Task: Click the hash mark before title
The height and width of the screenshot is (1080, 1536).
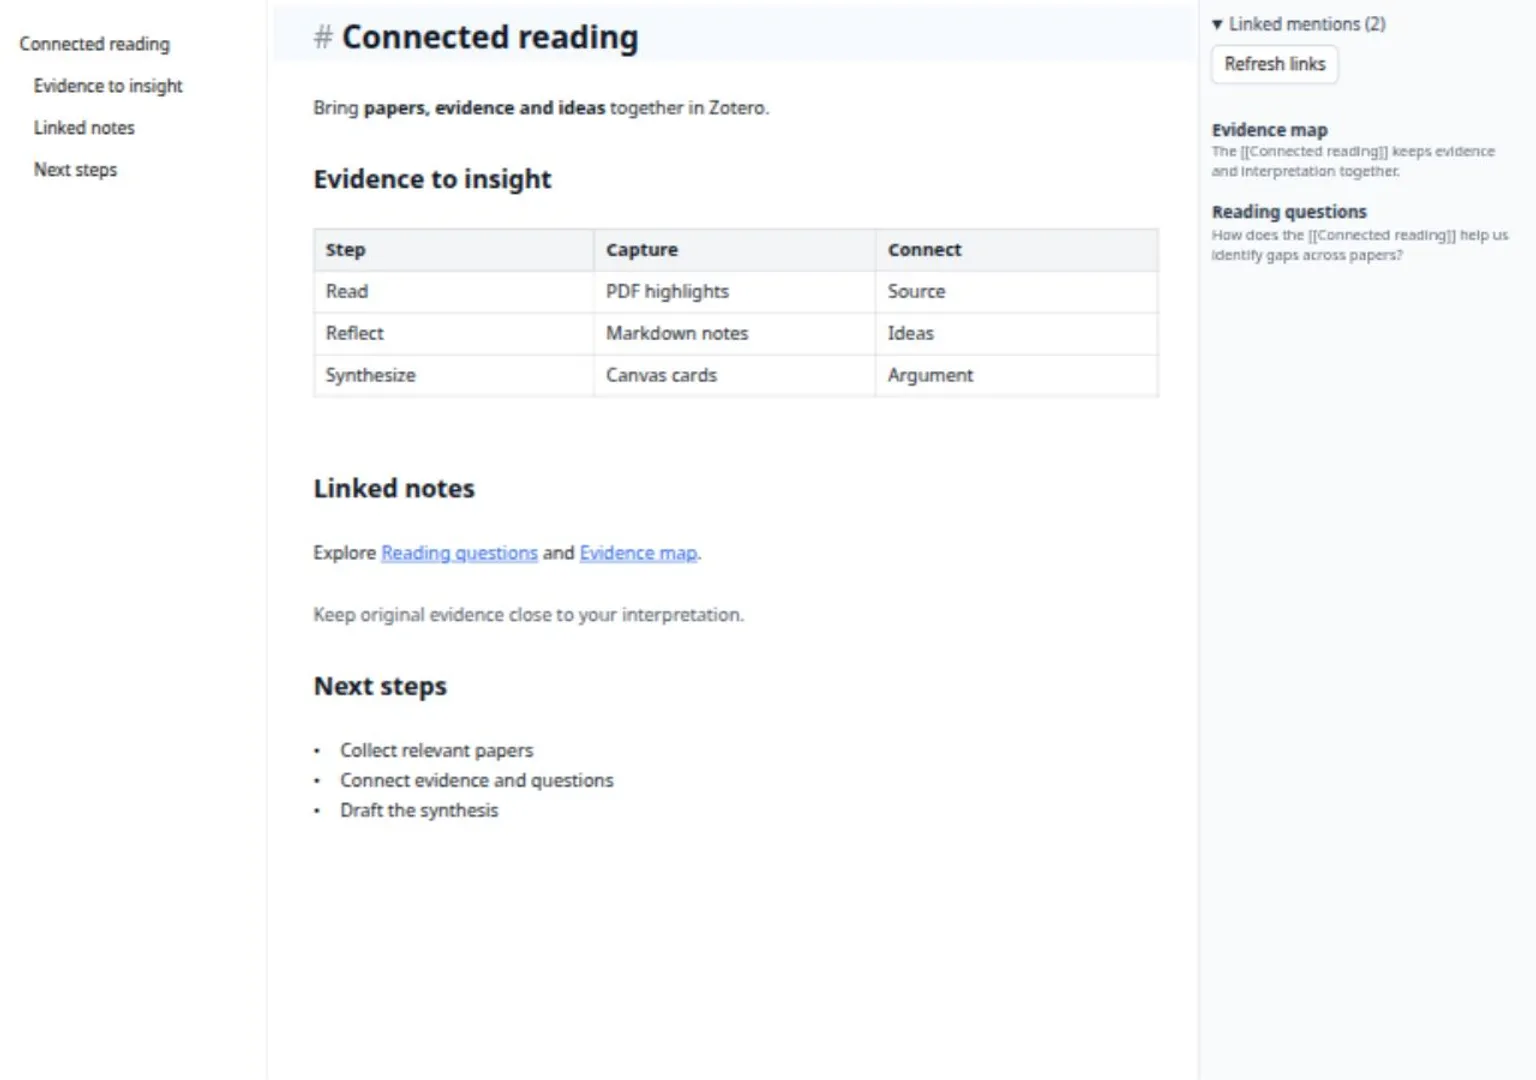Action: [322, 37]
